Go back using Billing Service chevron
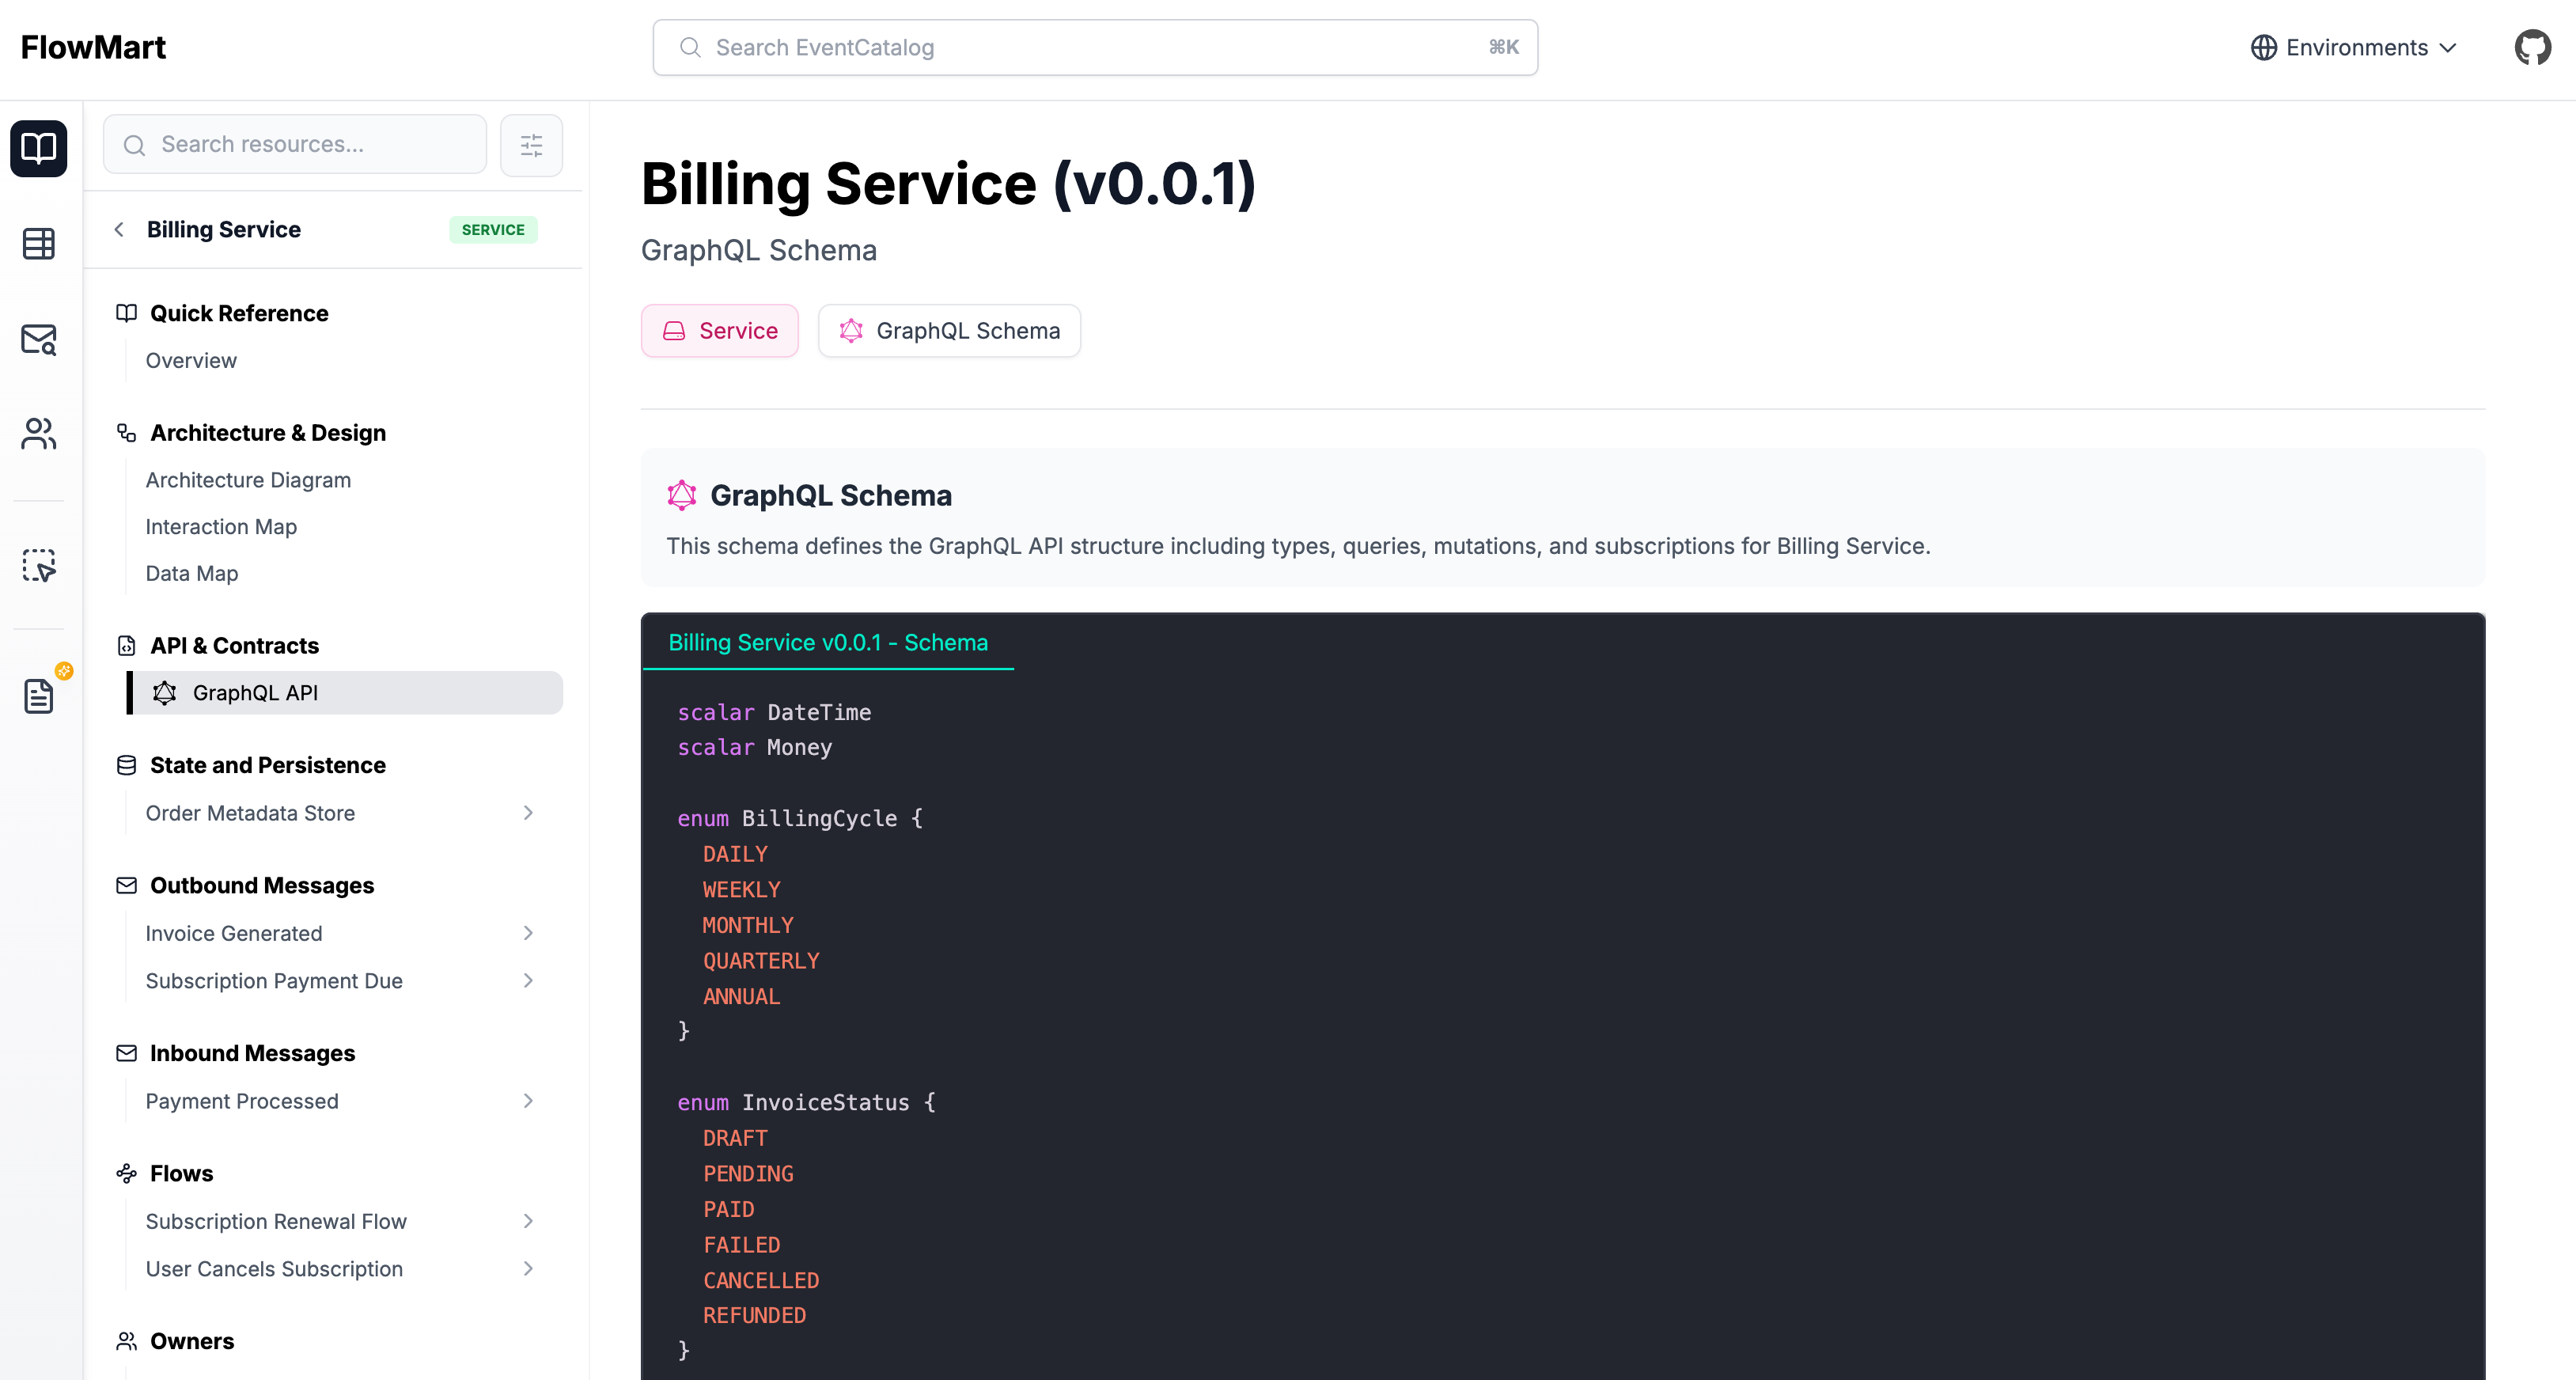Viewport: 2576px width, 1380px height. tap(120, 230)
